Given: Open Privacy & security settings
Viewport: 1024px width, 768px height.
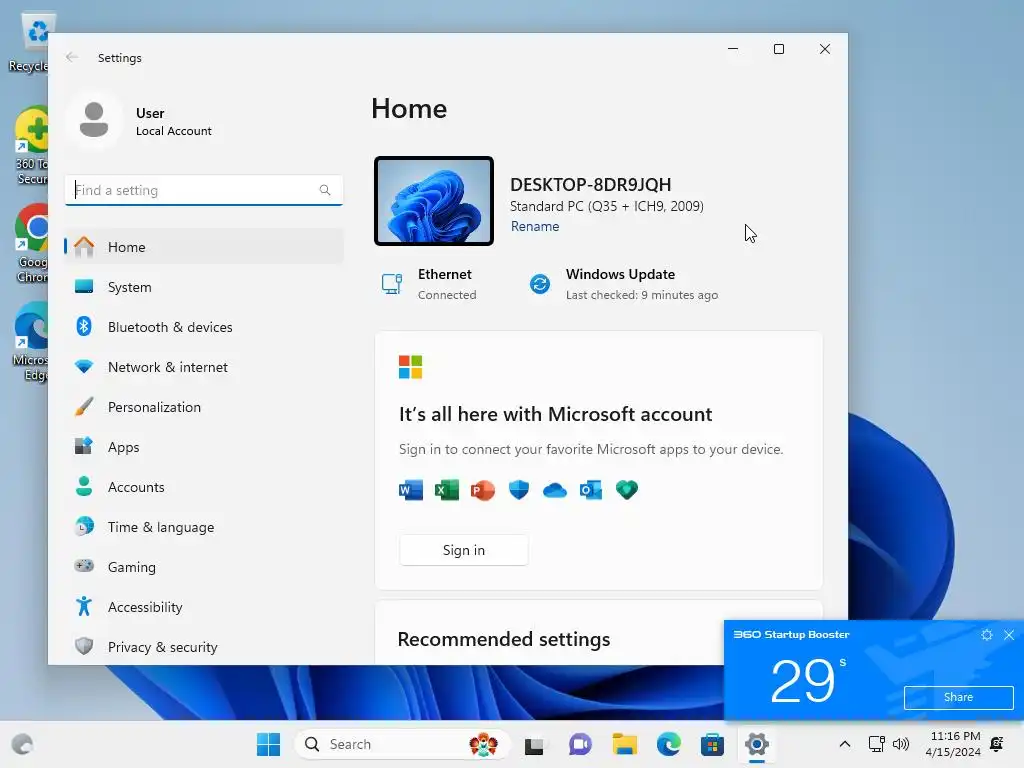Looking at the screenshot, I should (204, 647).
